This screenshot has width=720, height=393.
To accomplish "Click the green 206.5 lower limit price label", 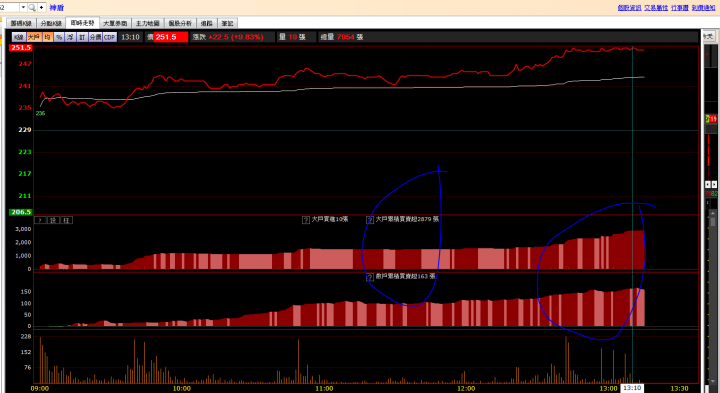I will pos(21,212).
